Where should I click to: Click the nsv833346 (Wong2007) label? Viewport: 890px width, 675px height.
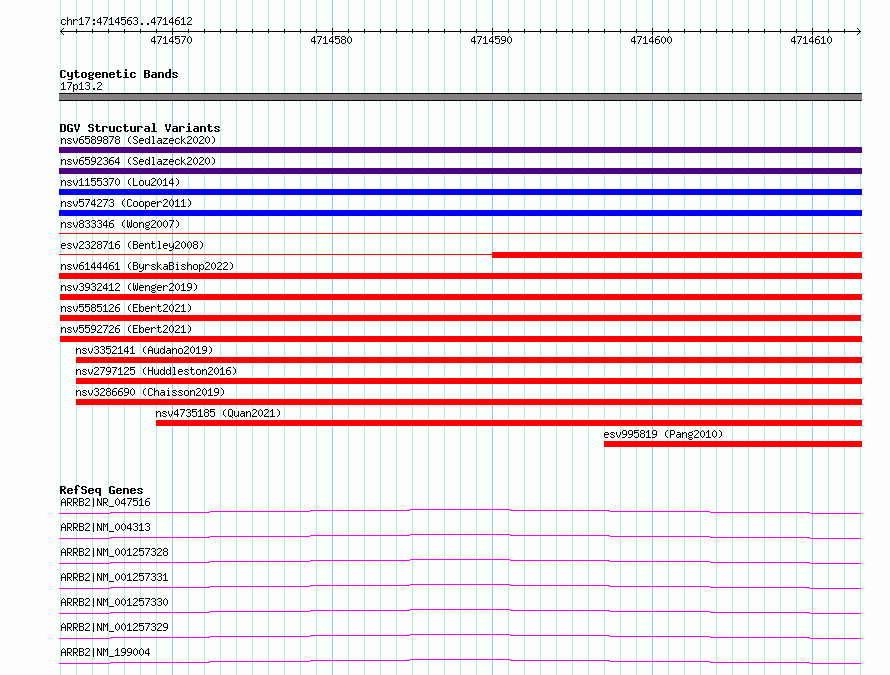point(120,224)
